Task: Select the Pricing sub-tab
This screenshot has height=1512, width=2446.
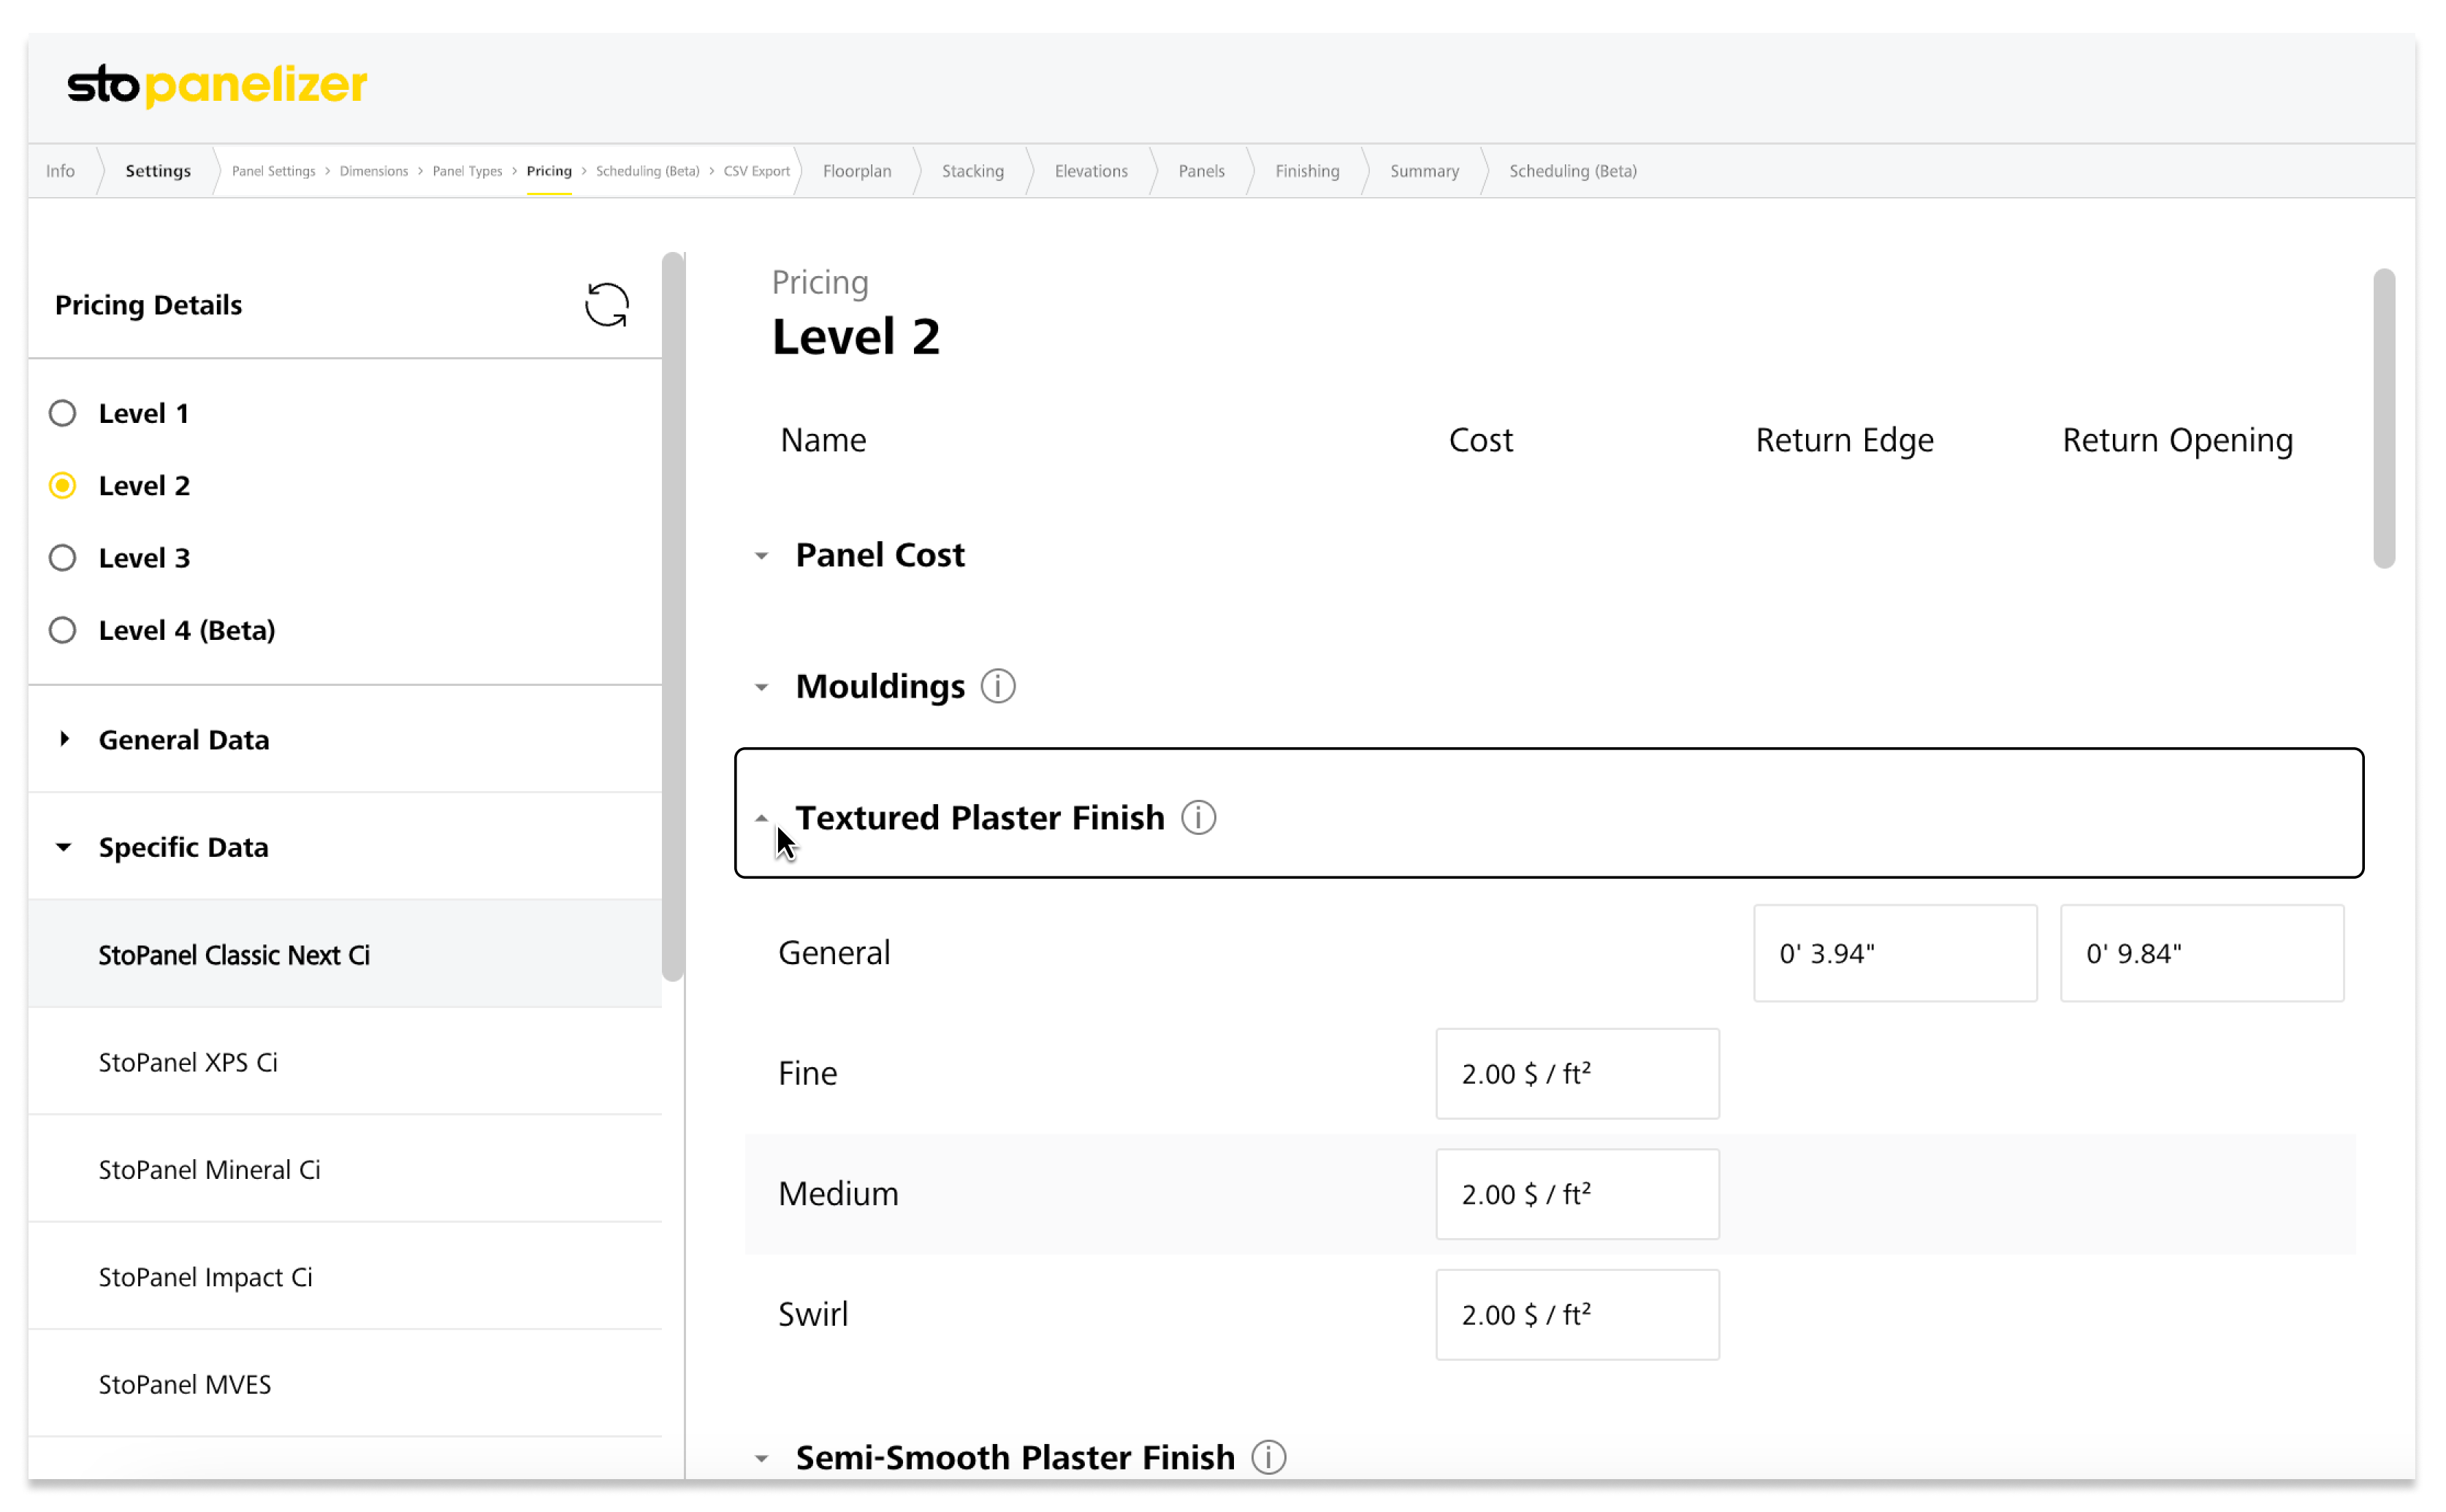Action: [549, 171]
